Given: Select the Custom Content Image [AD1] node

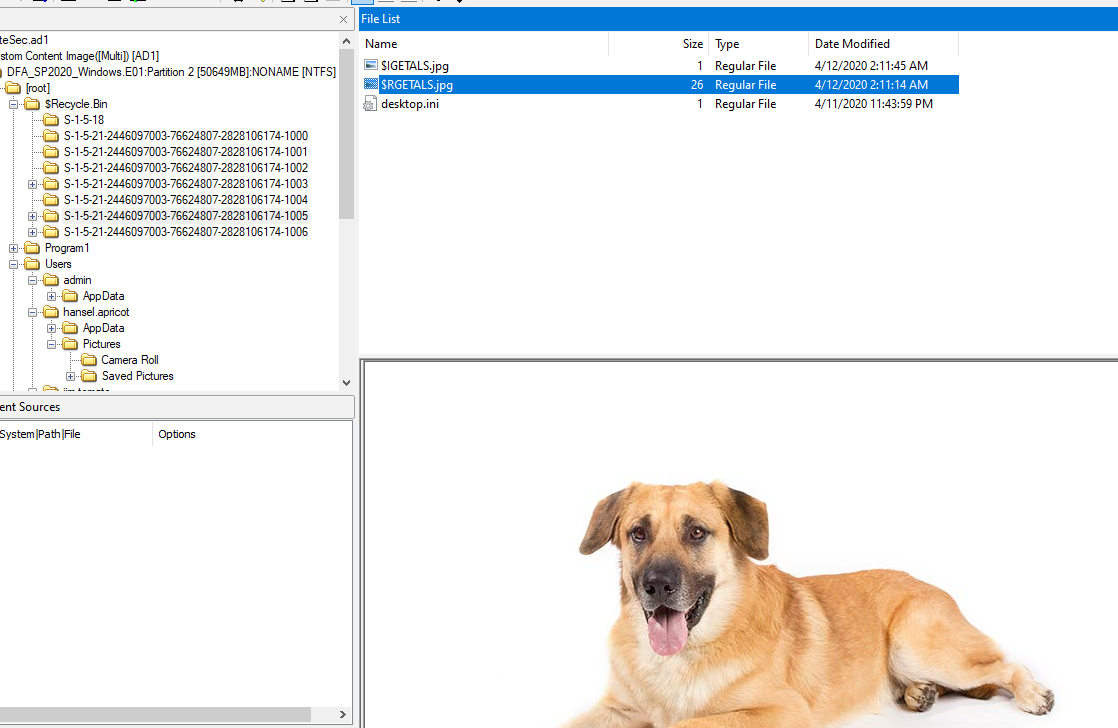Looking at the screenshot, I should tap(79, 56).
